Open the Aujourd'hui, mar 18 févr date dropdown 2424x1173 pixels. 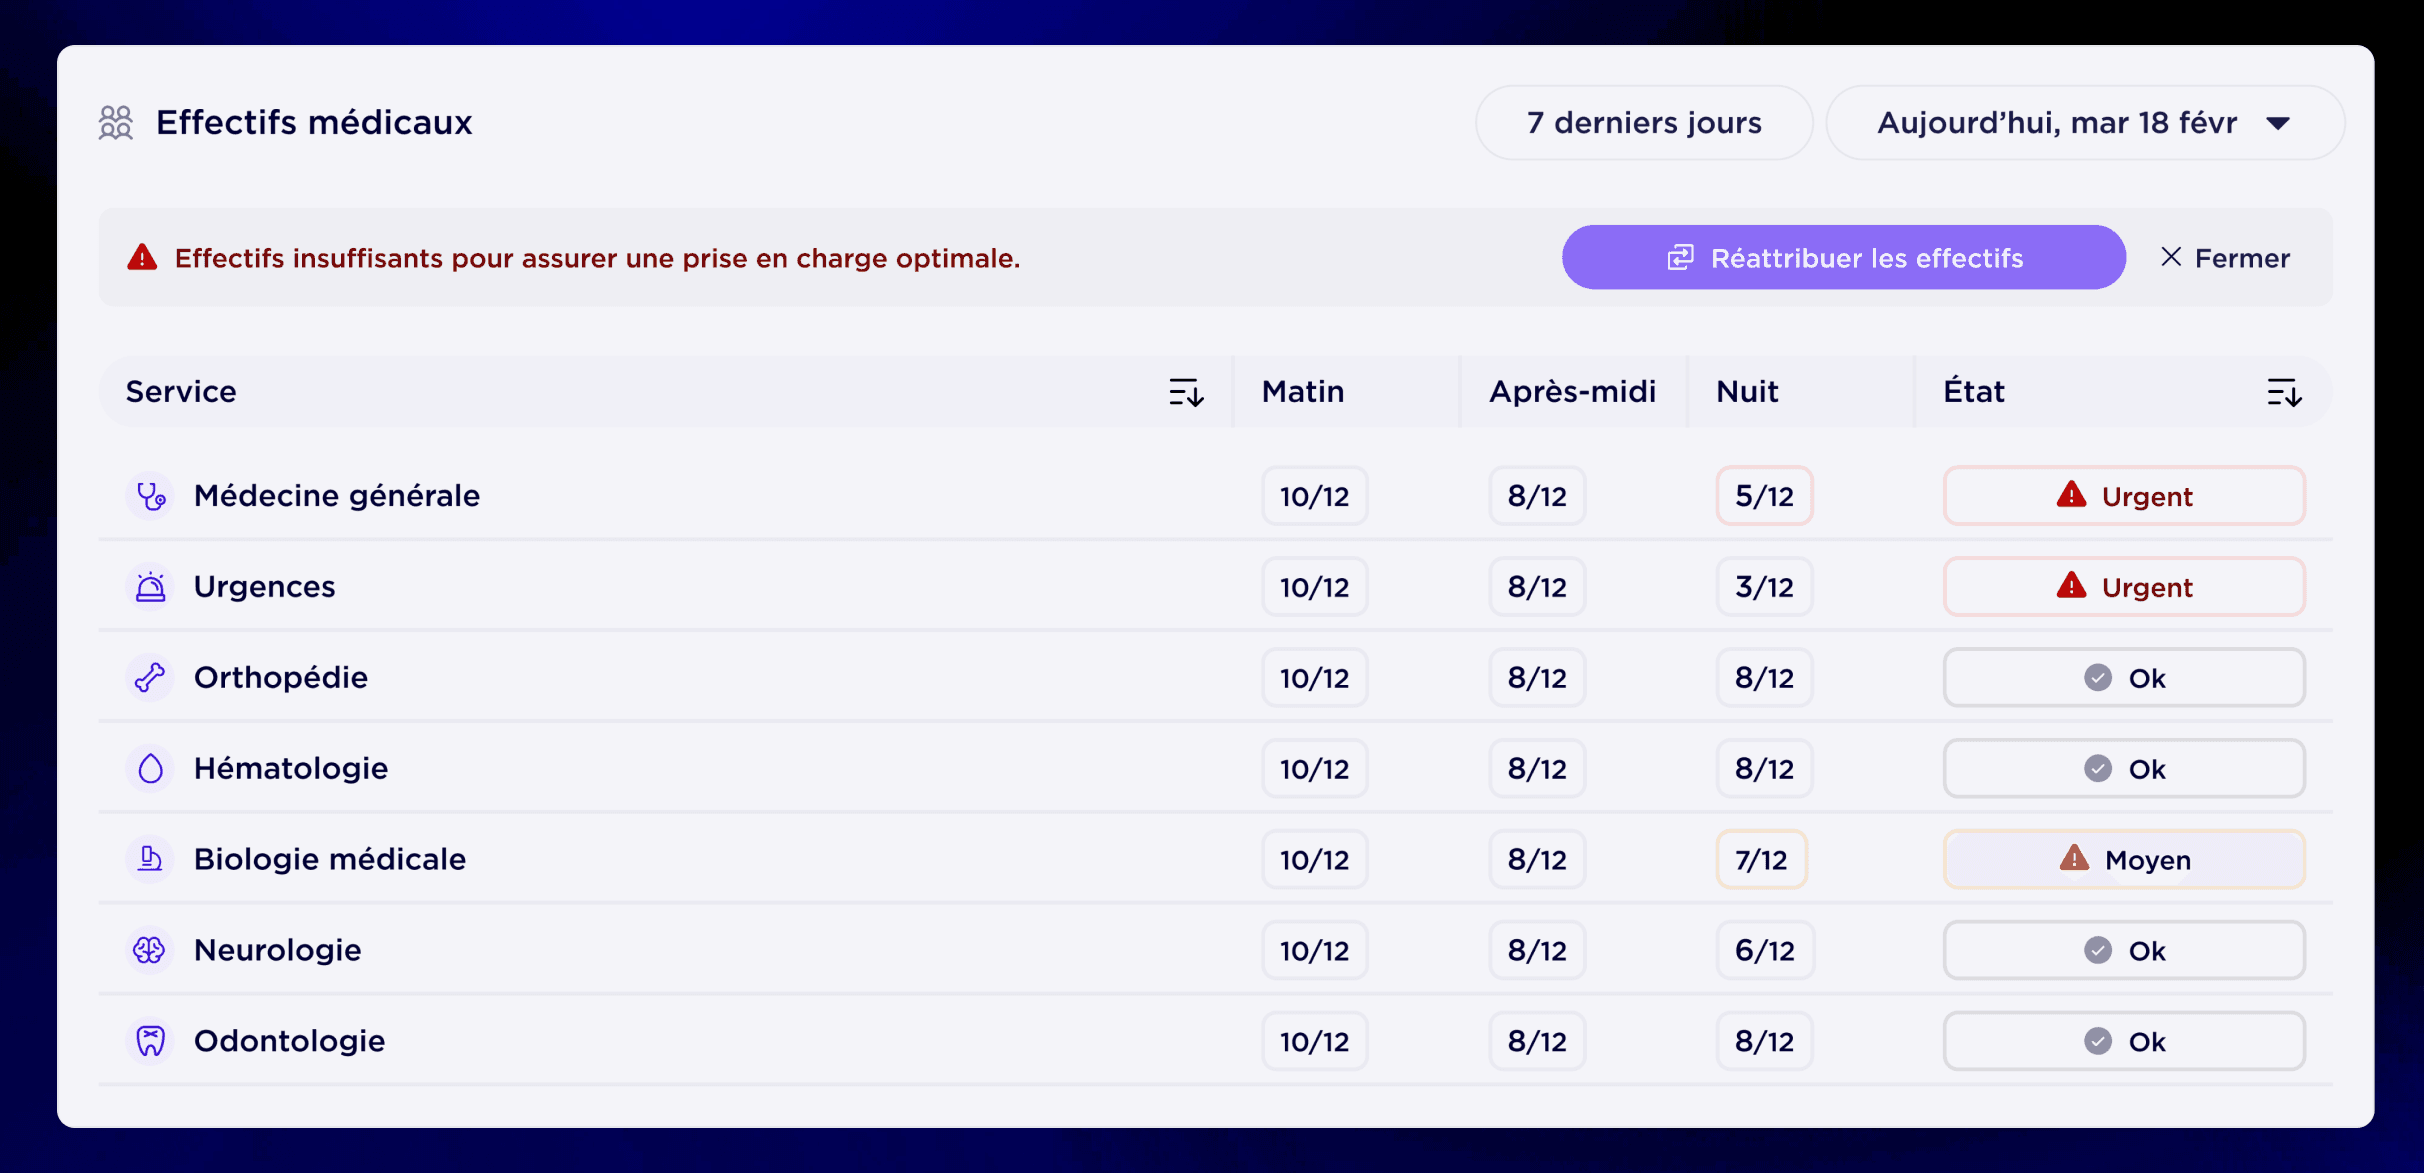coord(2085,123)
